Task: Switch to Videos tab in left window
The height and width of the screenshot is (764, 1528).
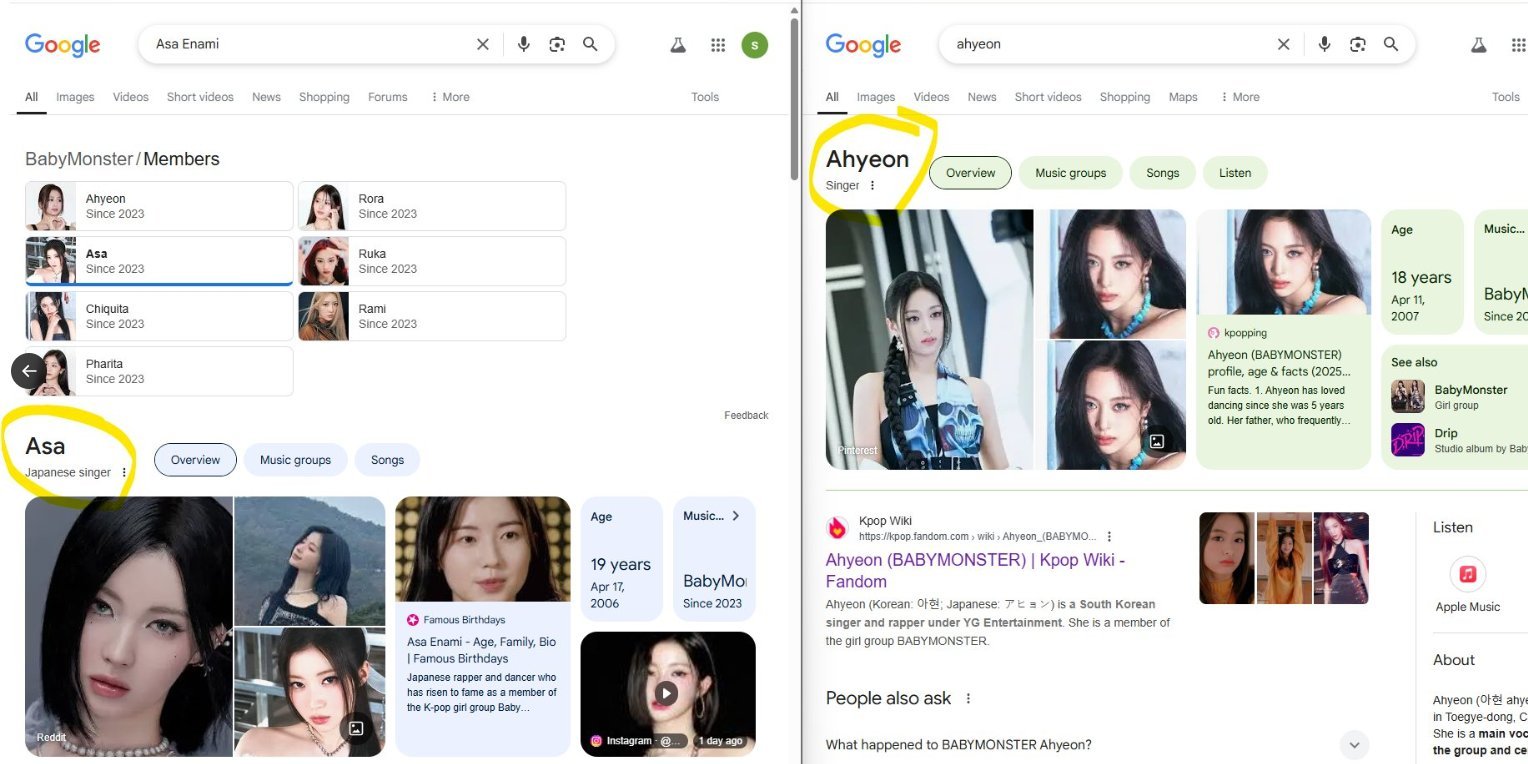Action: coord(130,97)
